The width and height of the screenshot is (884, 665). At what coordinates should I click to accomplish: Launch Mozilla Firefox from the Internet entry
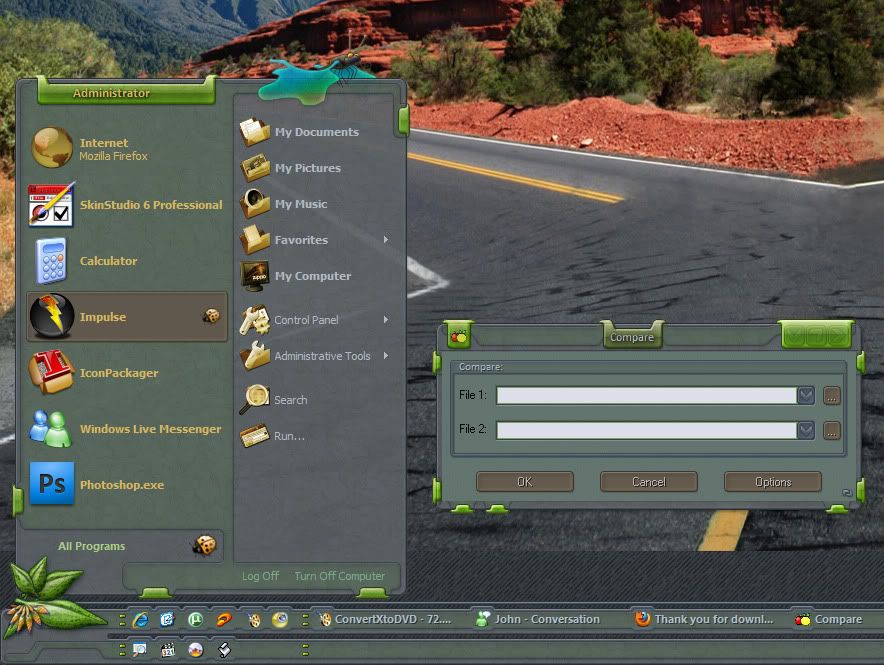(x=127, y=149)
